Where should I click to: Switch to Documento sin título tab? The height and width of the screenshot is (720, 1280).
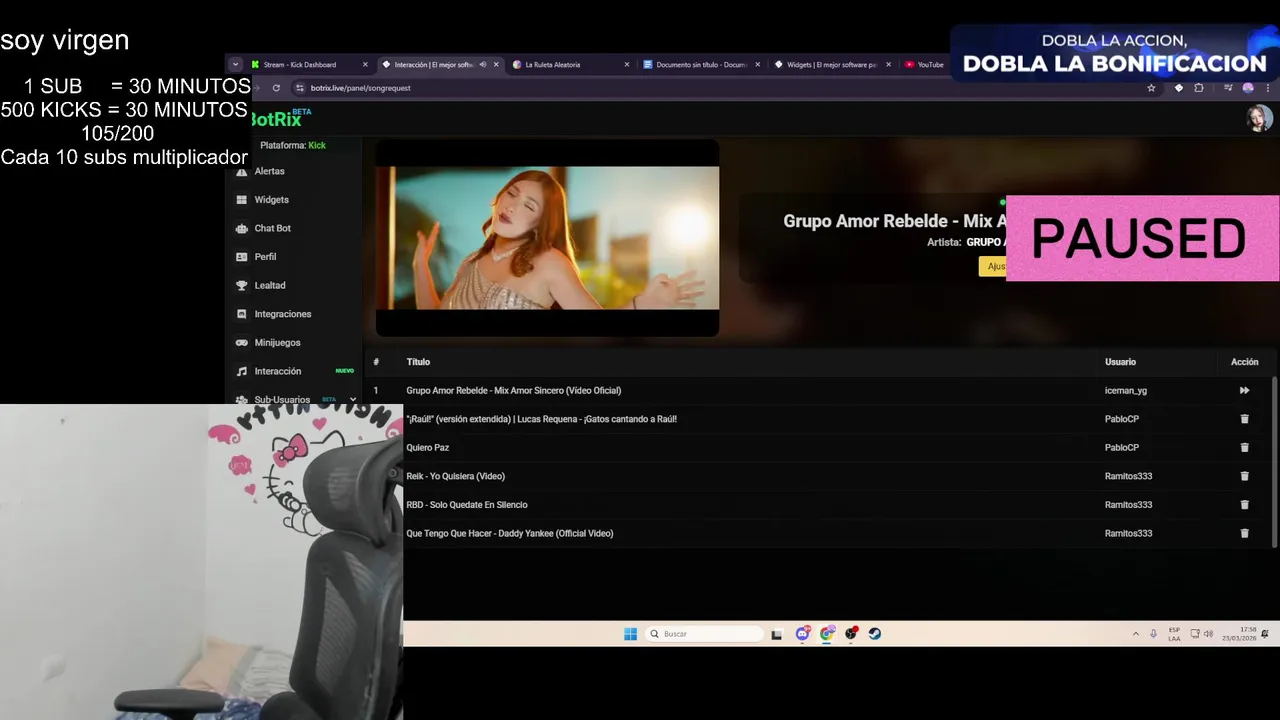(x=700, y=65)
